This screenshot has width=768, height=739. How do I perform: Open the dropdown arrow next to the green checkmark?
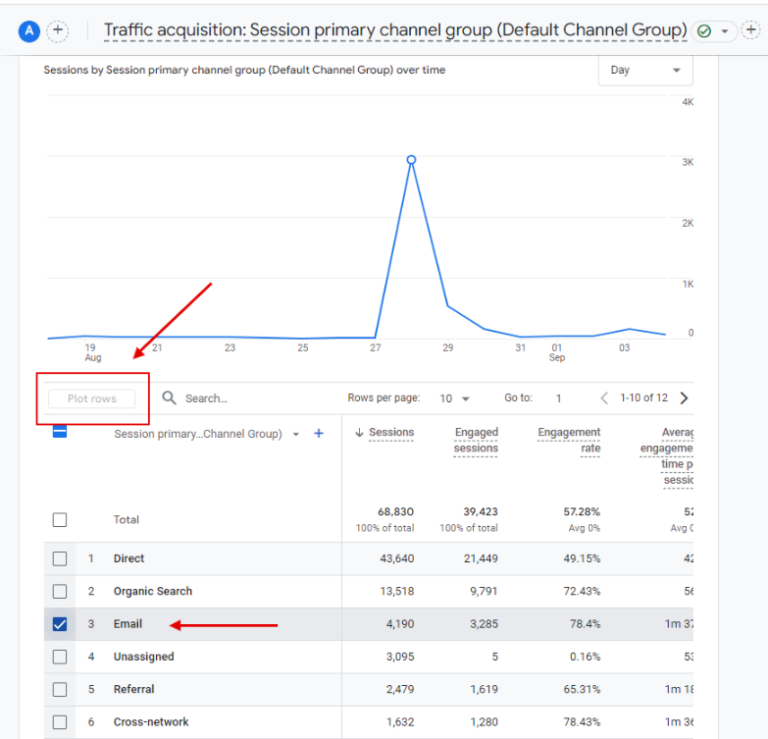(x=724, y=31)
